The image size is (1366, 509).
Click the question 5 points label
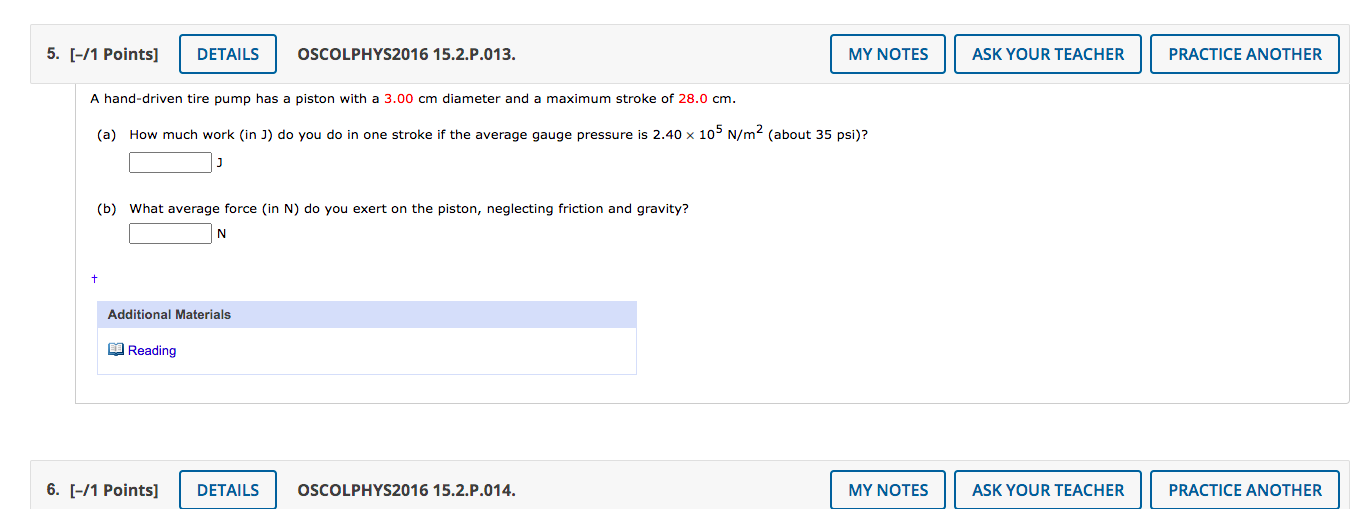click(x=102, y=54)
